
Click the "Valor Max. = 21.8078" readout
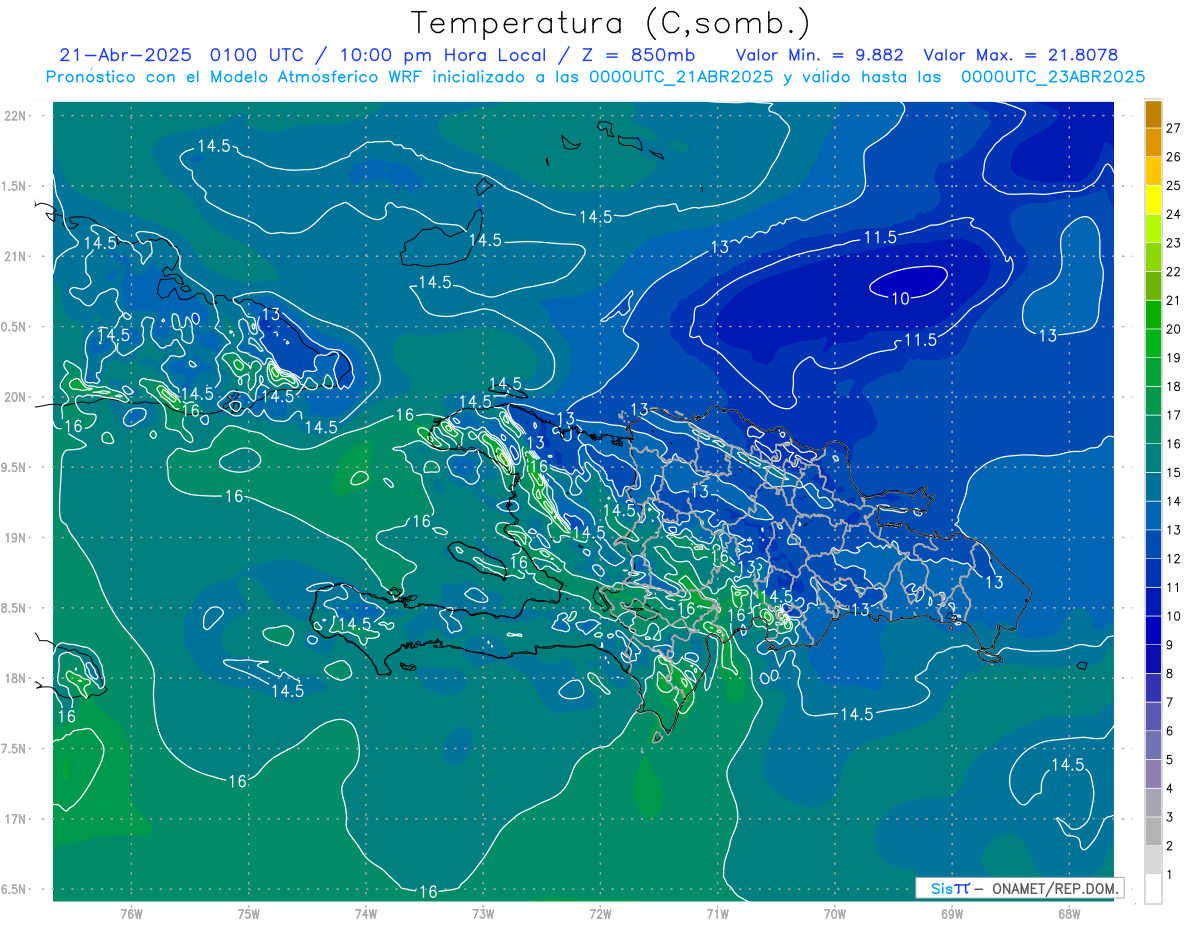point(1020,55)
